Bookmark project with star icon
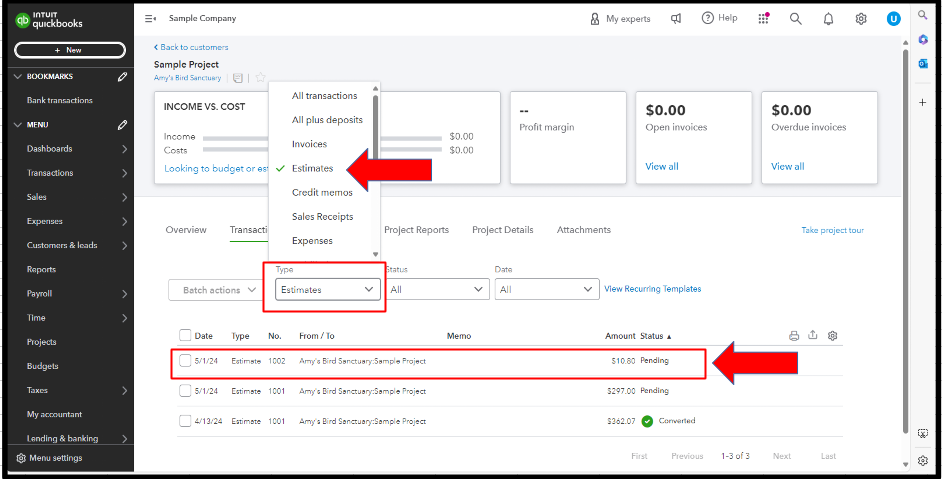Screen dimensions: 942x479 pos(260,78)
